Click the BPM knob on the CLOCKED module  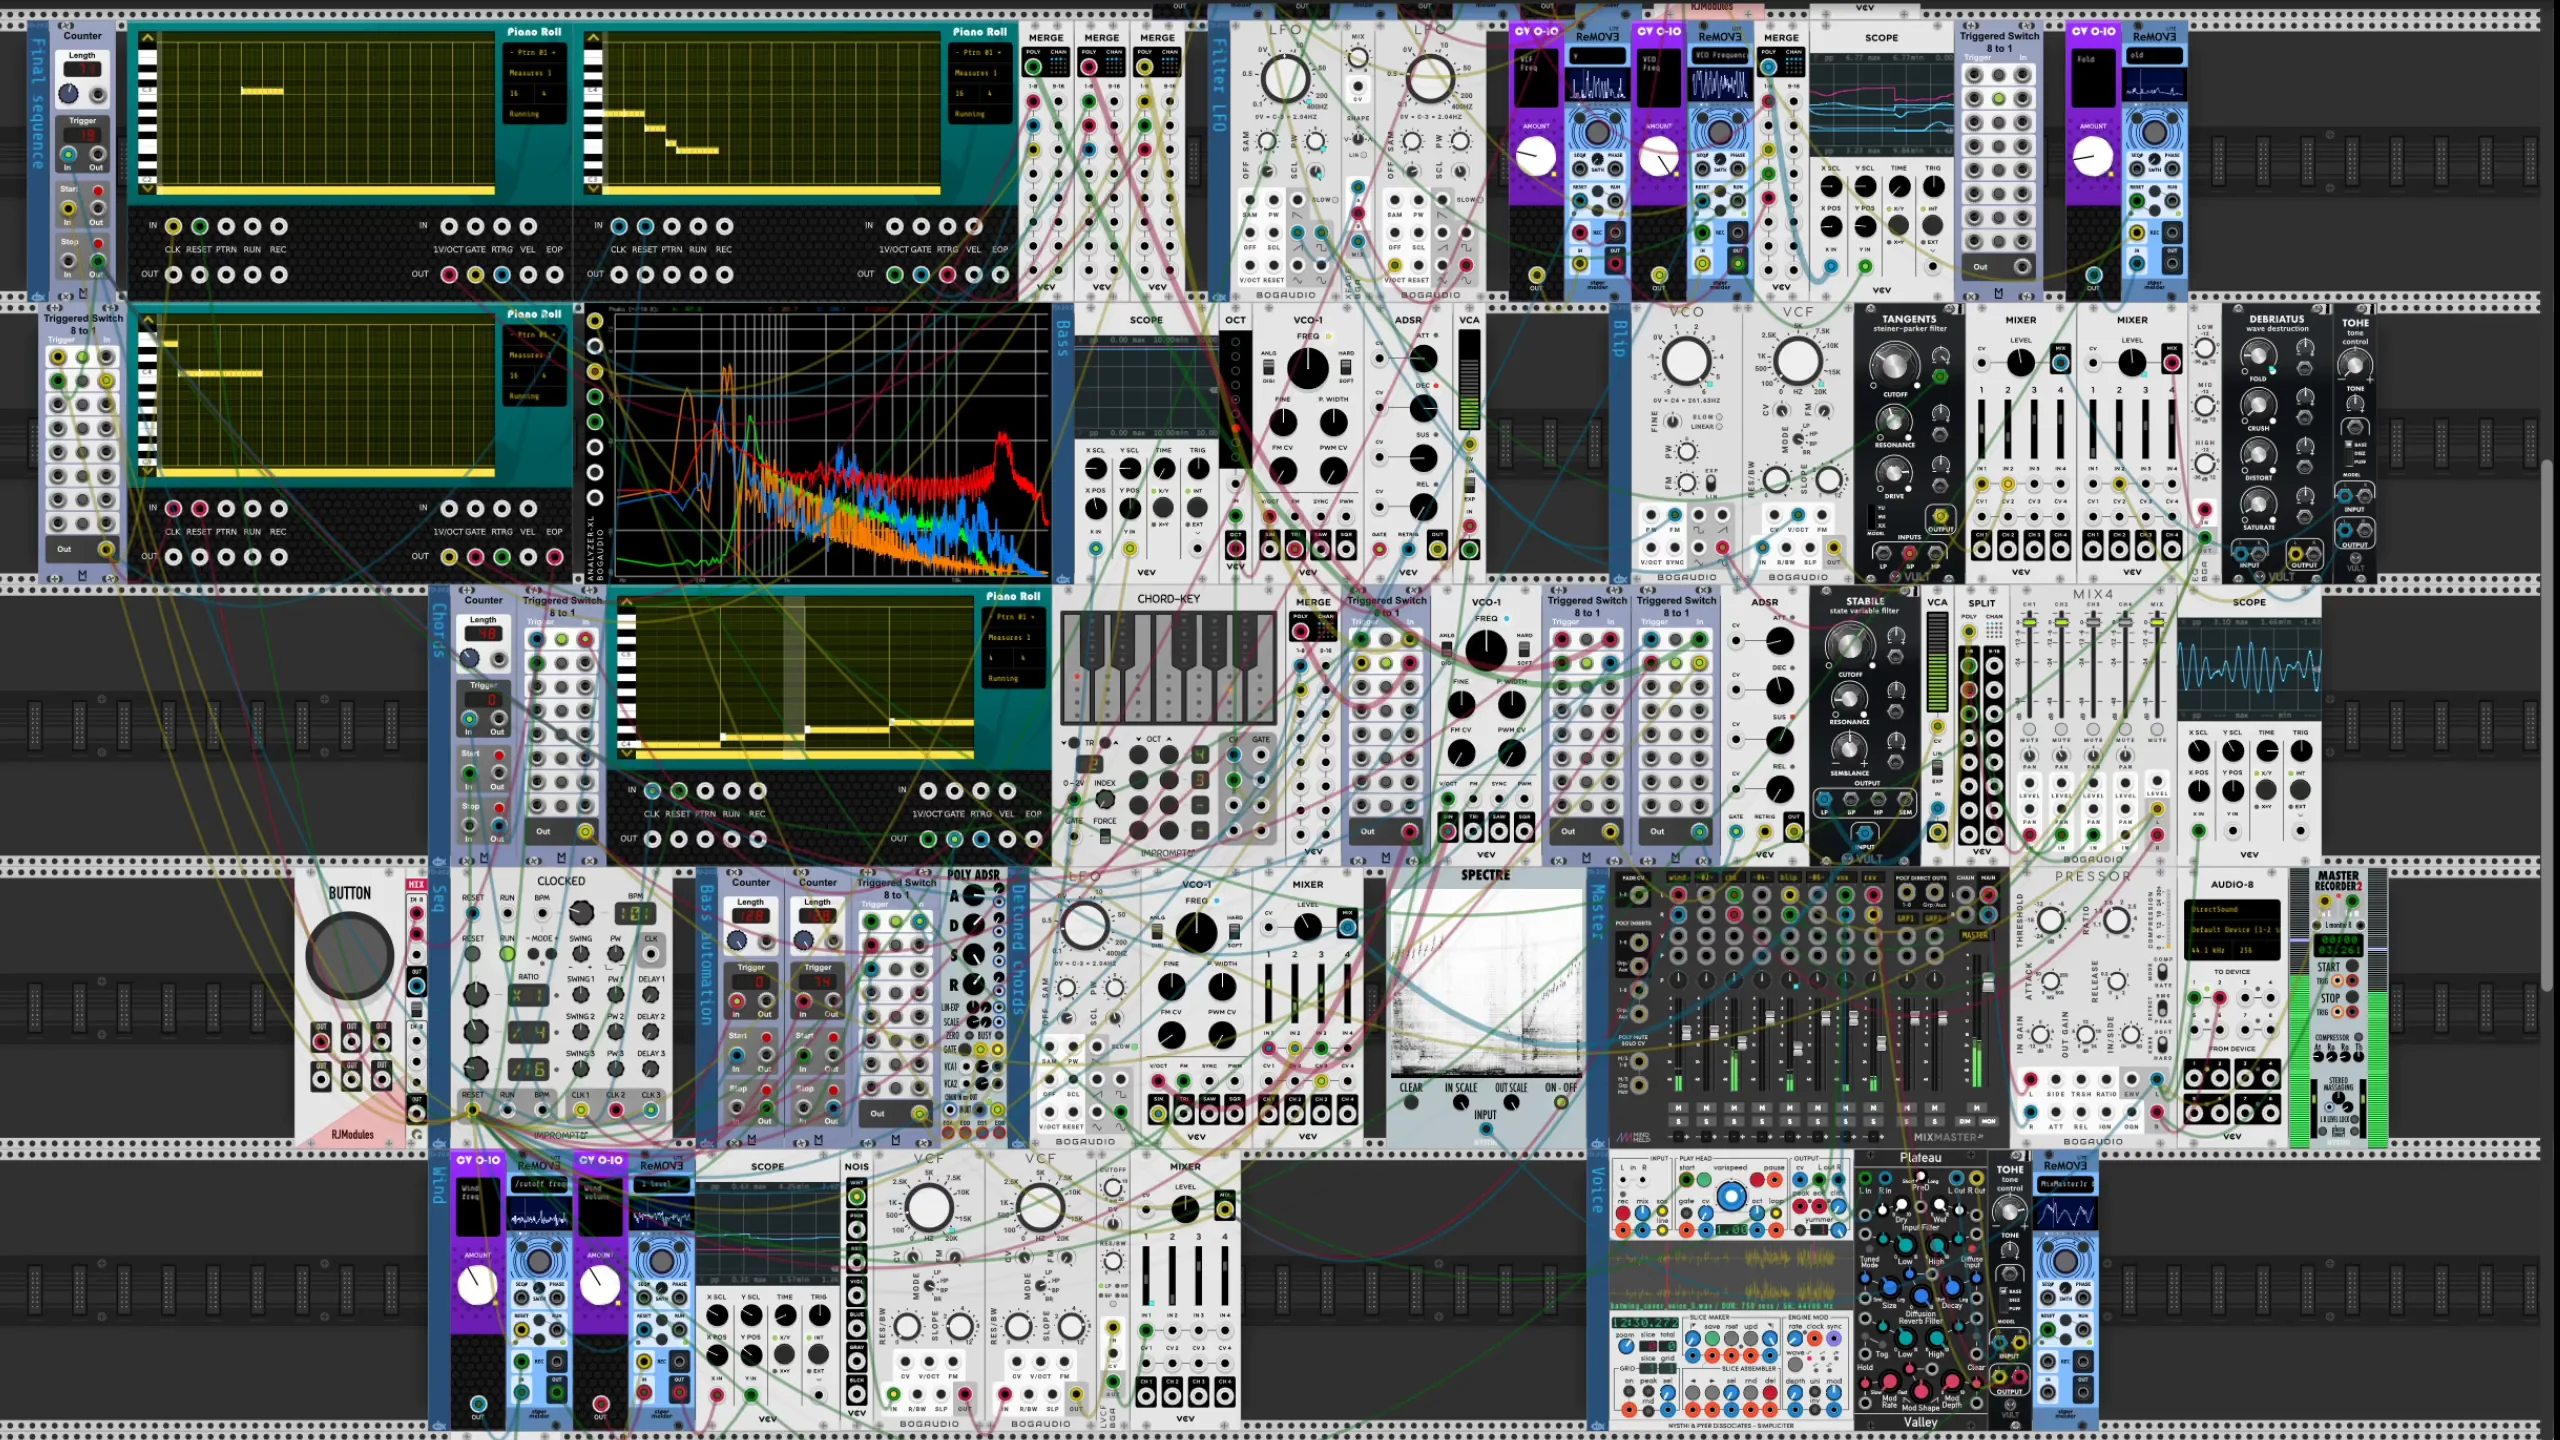coord(581,912)
